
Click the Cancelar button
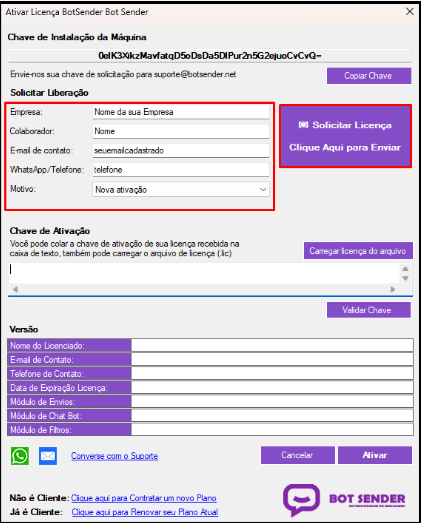point(298,455)
